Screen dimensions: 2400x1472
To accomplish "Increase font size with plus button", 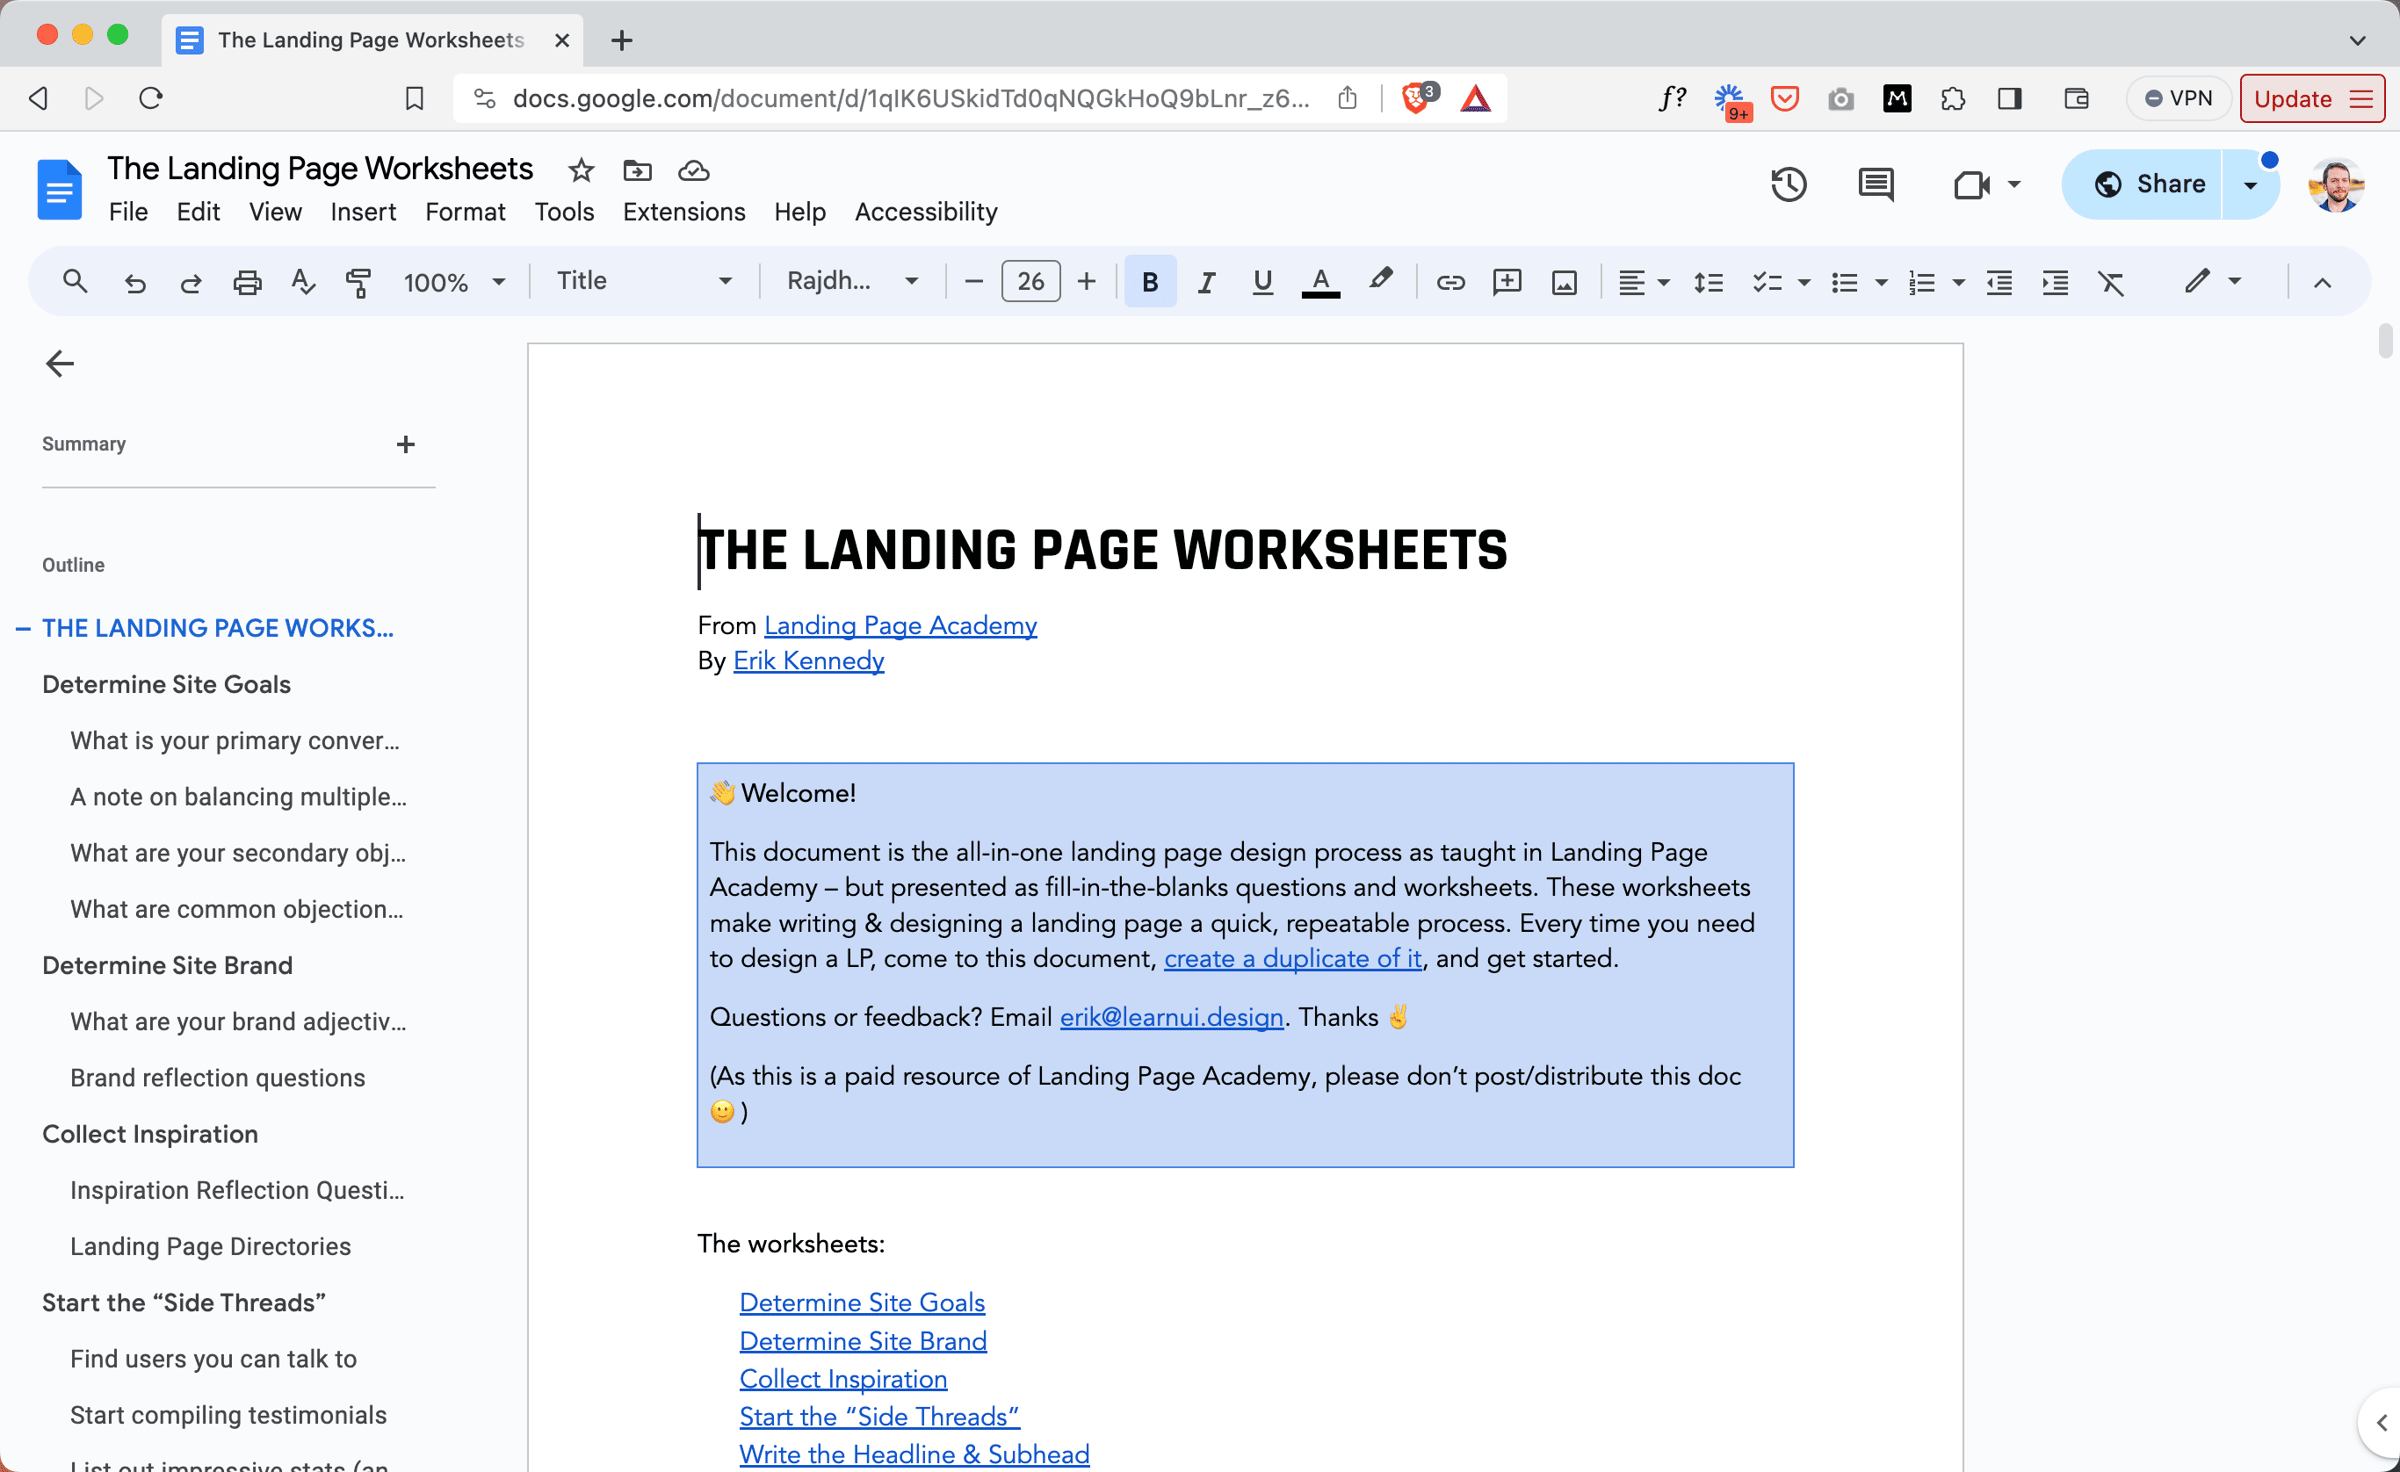I will pos(1086,283).
